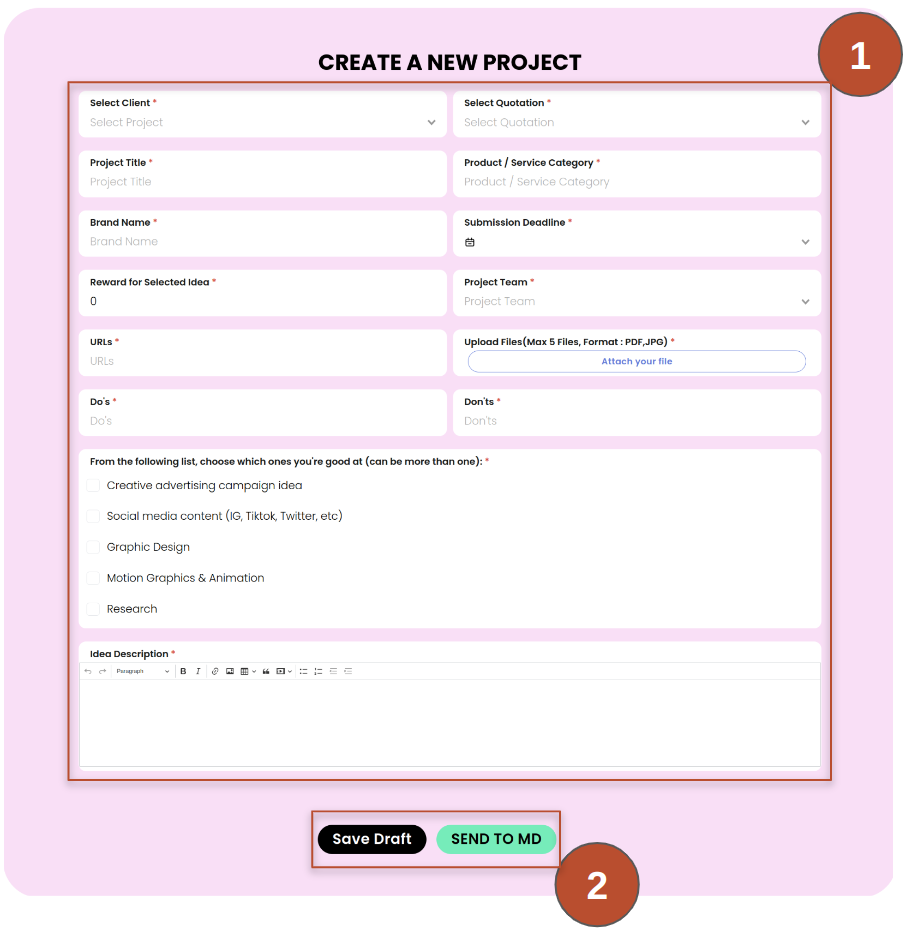Check Creative advertising campaign idea
The width and height of the screenshot is (906, 932).
click(x=93, y=486)
